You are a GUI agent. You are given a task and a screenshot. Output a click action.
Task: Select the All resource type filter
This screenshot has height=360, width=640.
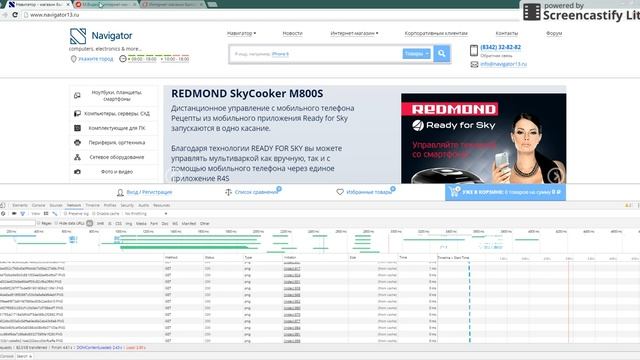[x=90, y=223]
